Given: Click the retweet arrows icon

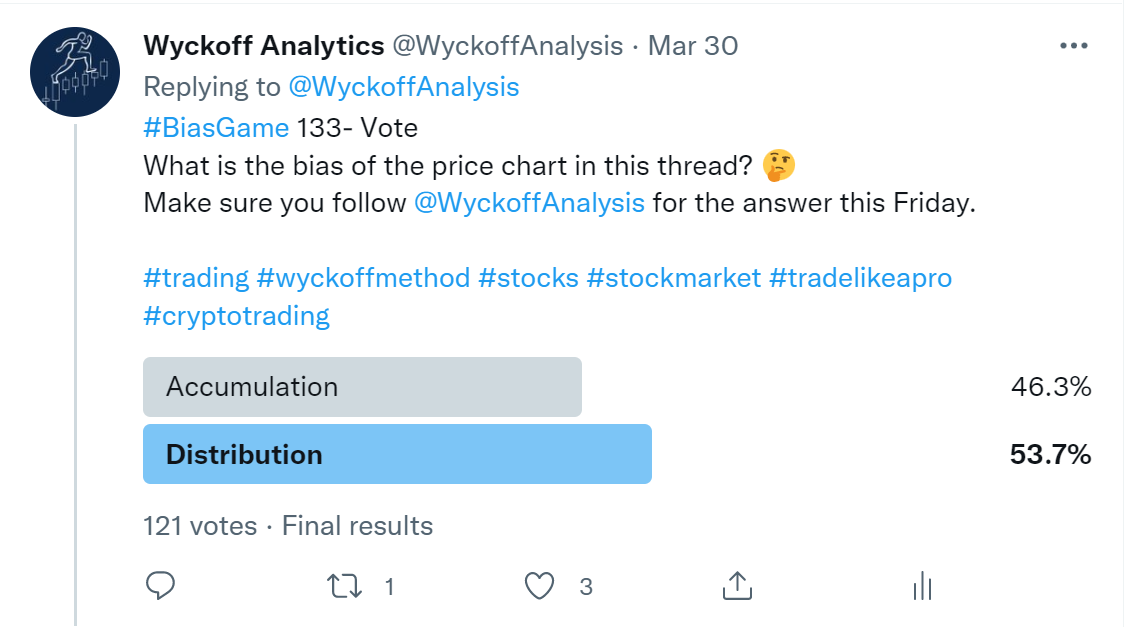Looking at the screenshot, I should coord(344,586).
